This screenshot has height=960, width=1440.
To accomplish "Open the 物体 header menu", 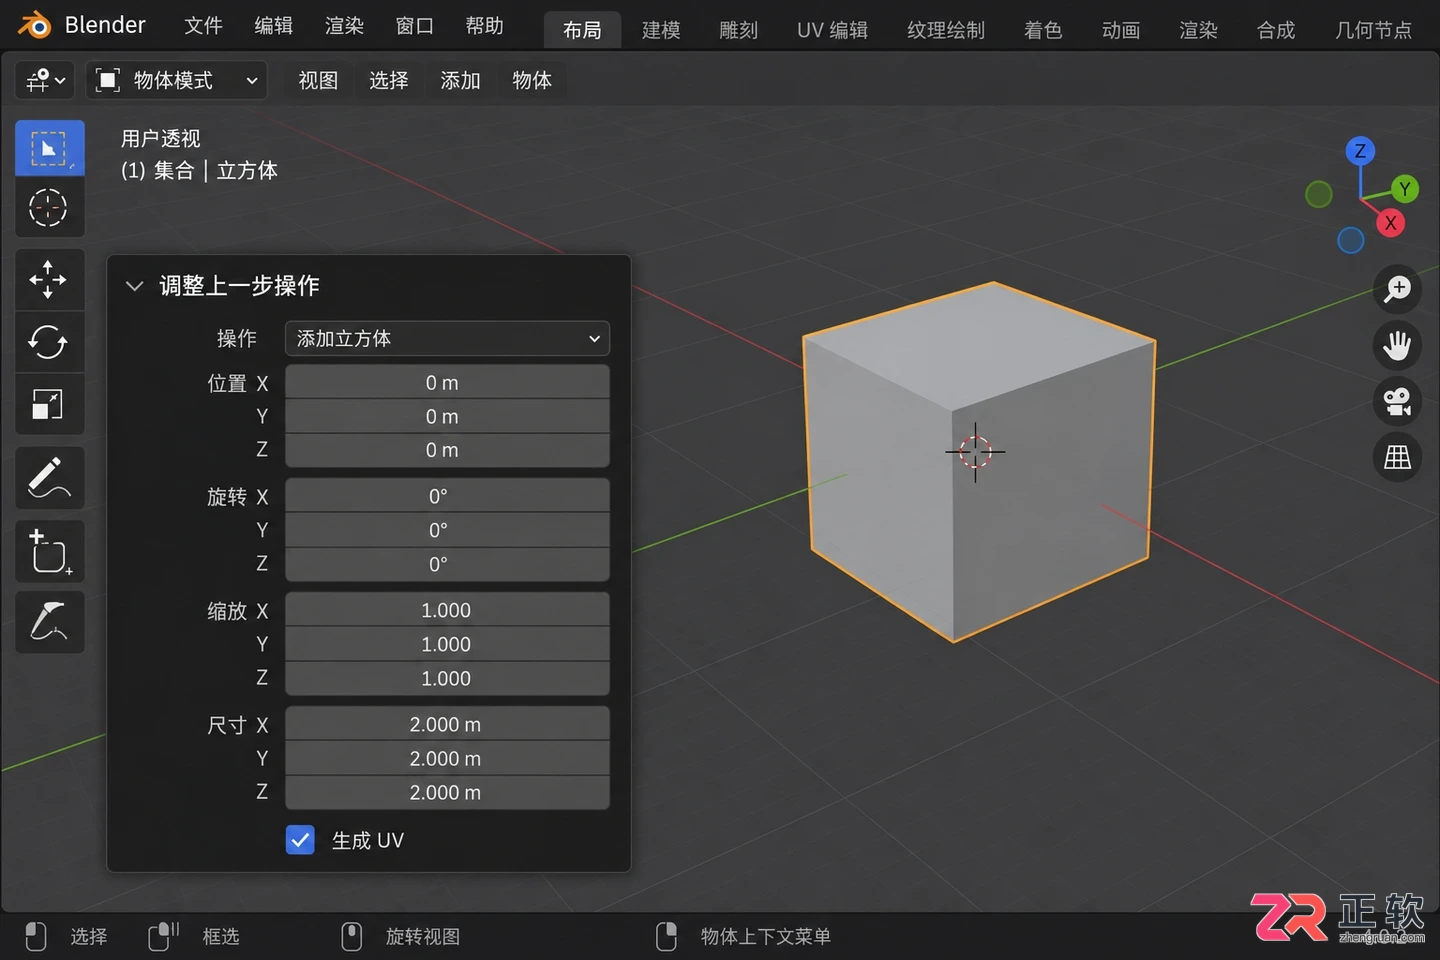I will coord(532,80).
